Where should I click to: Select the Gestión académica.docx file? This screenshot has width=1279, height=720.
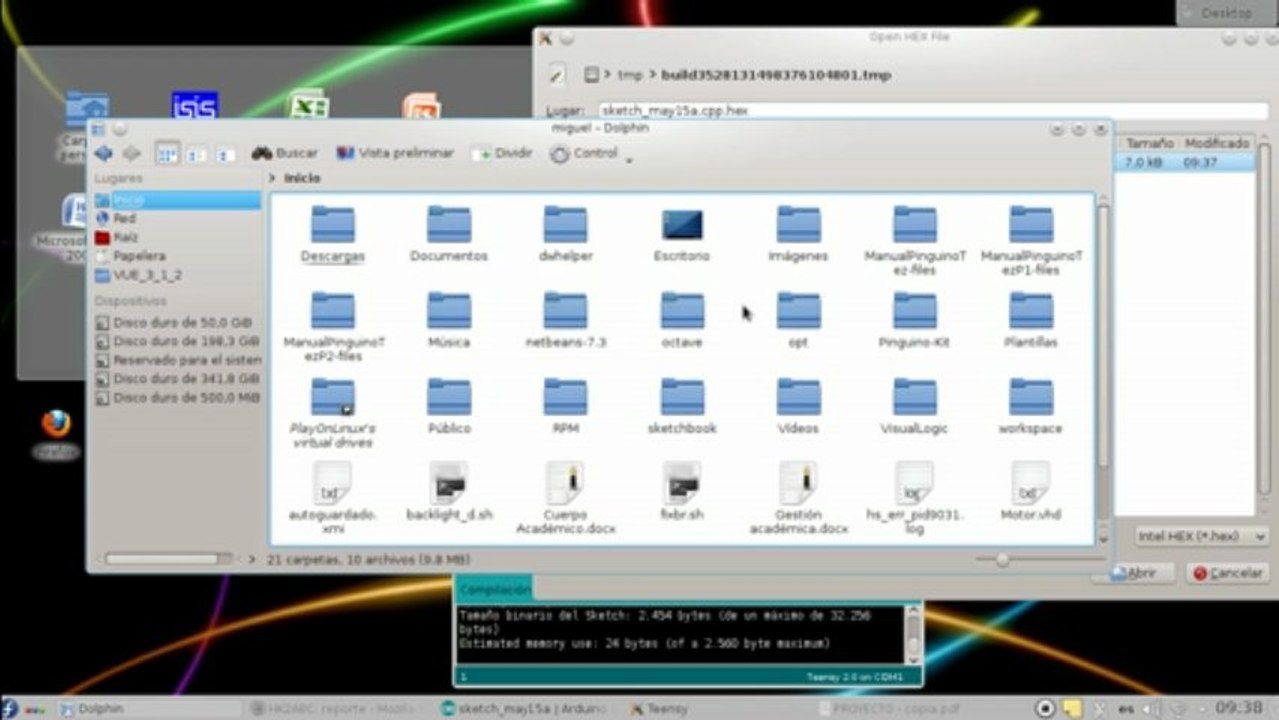coord(798,498)
